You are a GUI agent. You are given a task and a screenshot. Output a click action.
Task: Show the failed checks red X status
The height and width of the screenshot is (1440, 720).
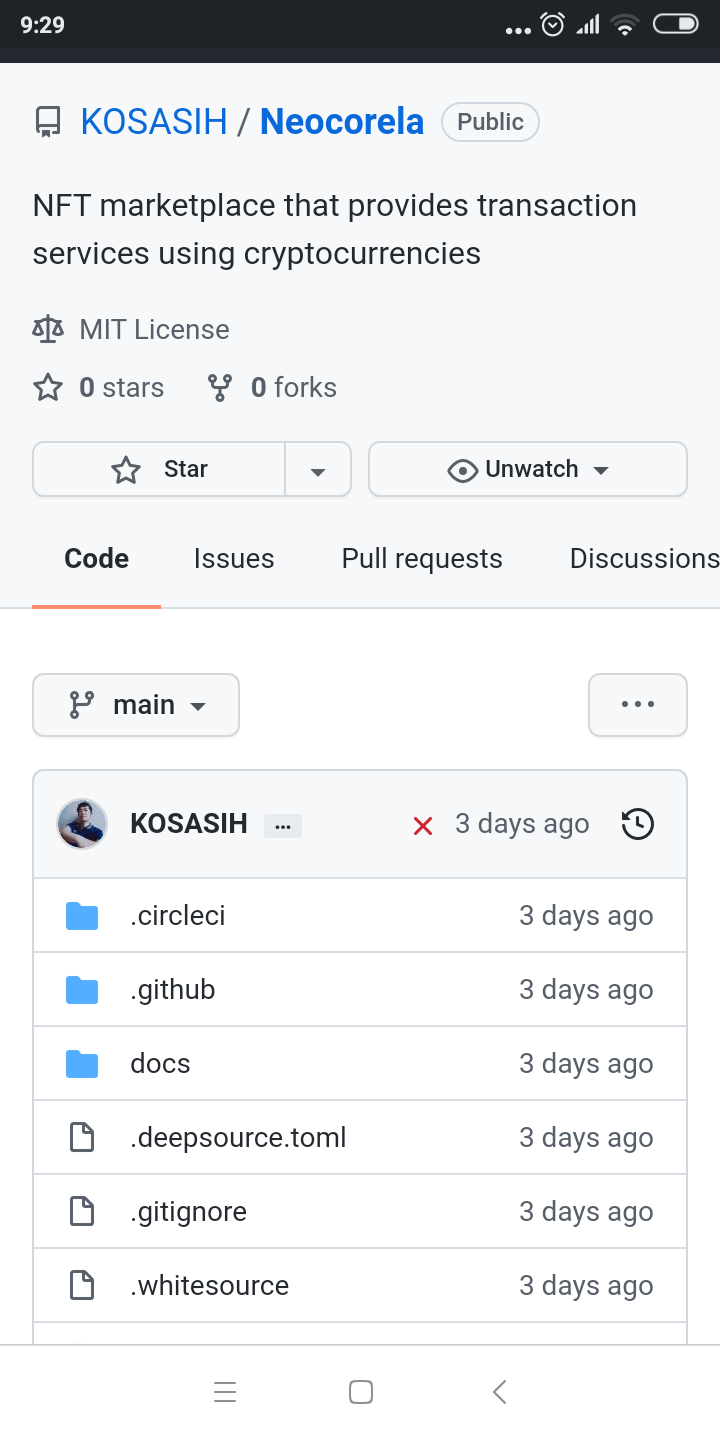[423, 826]
